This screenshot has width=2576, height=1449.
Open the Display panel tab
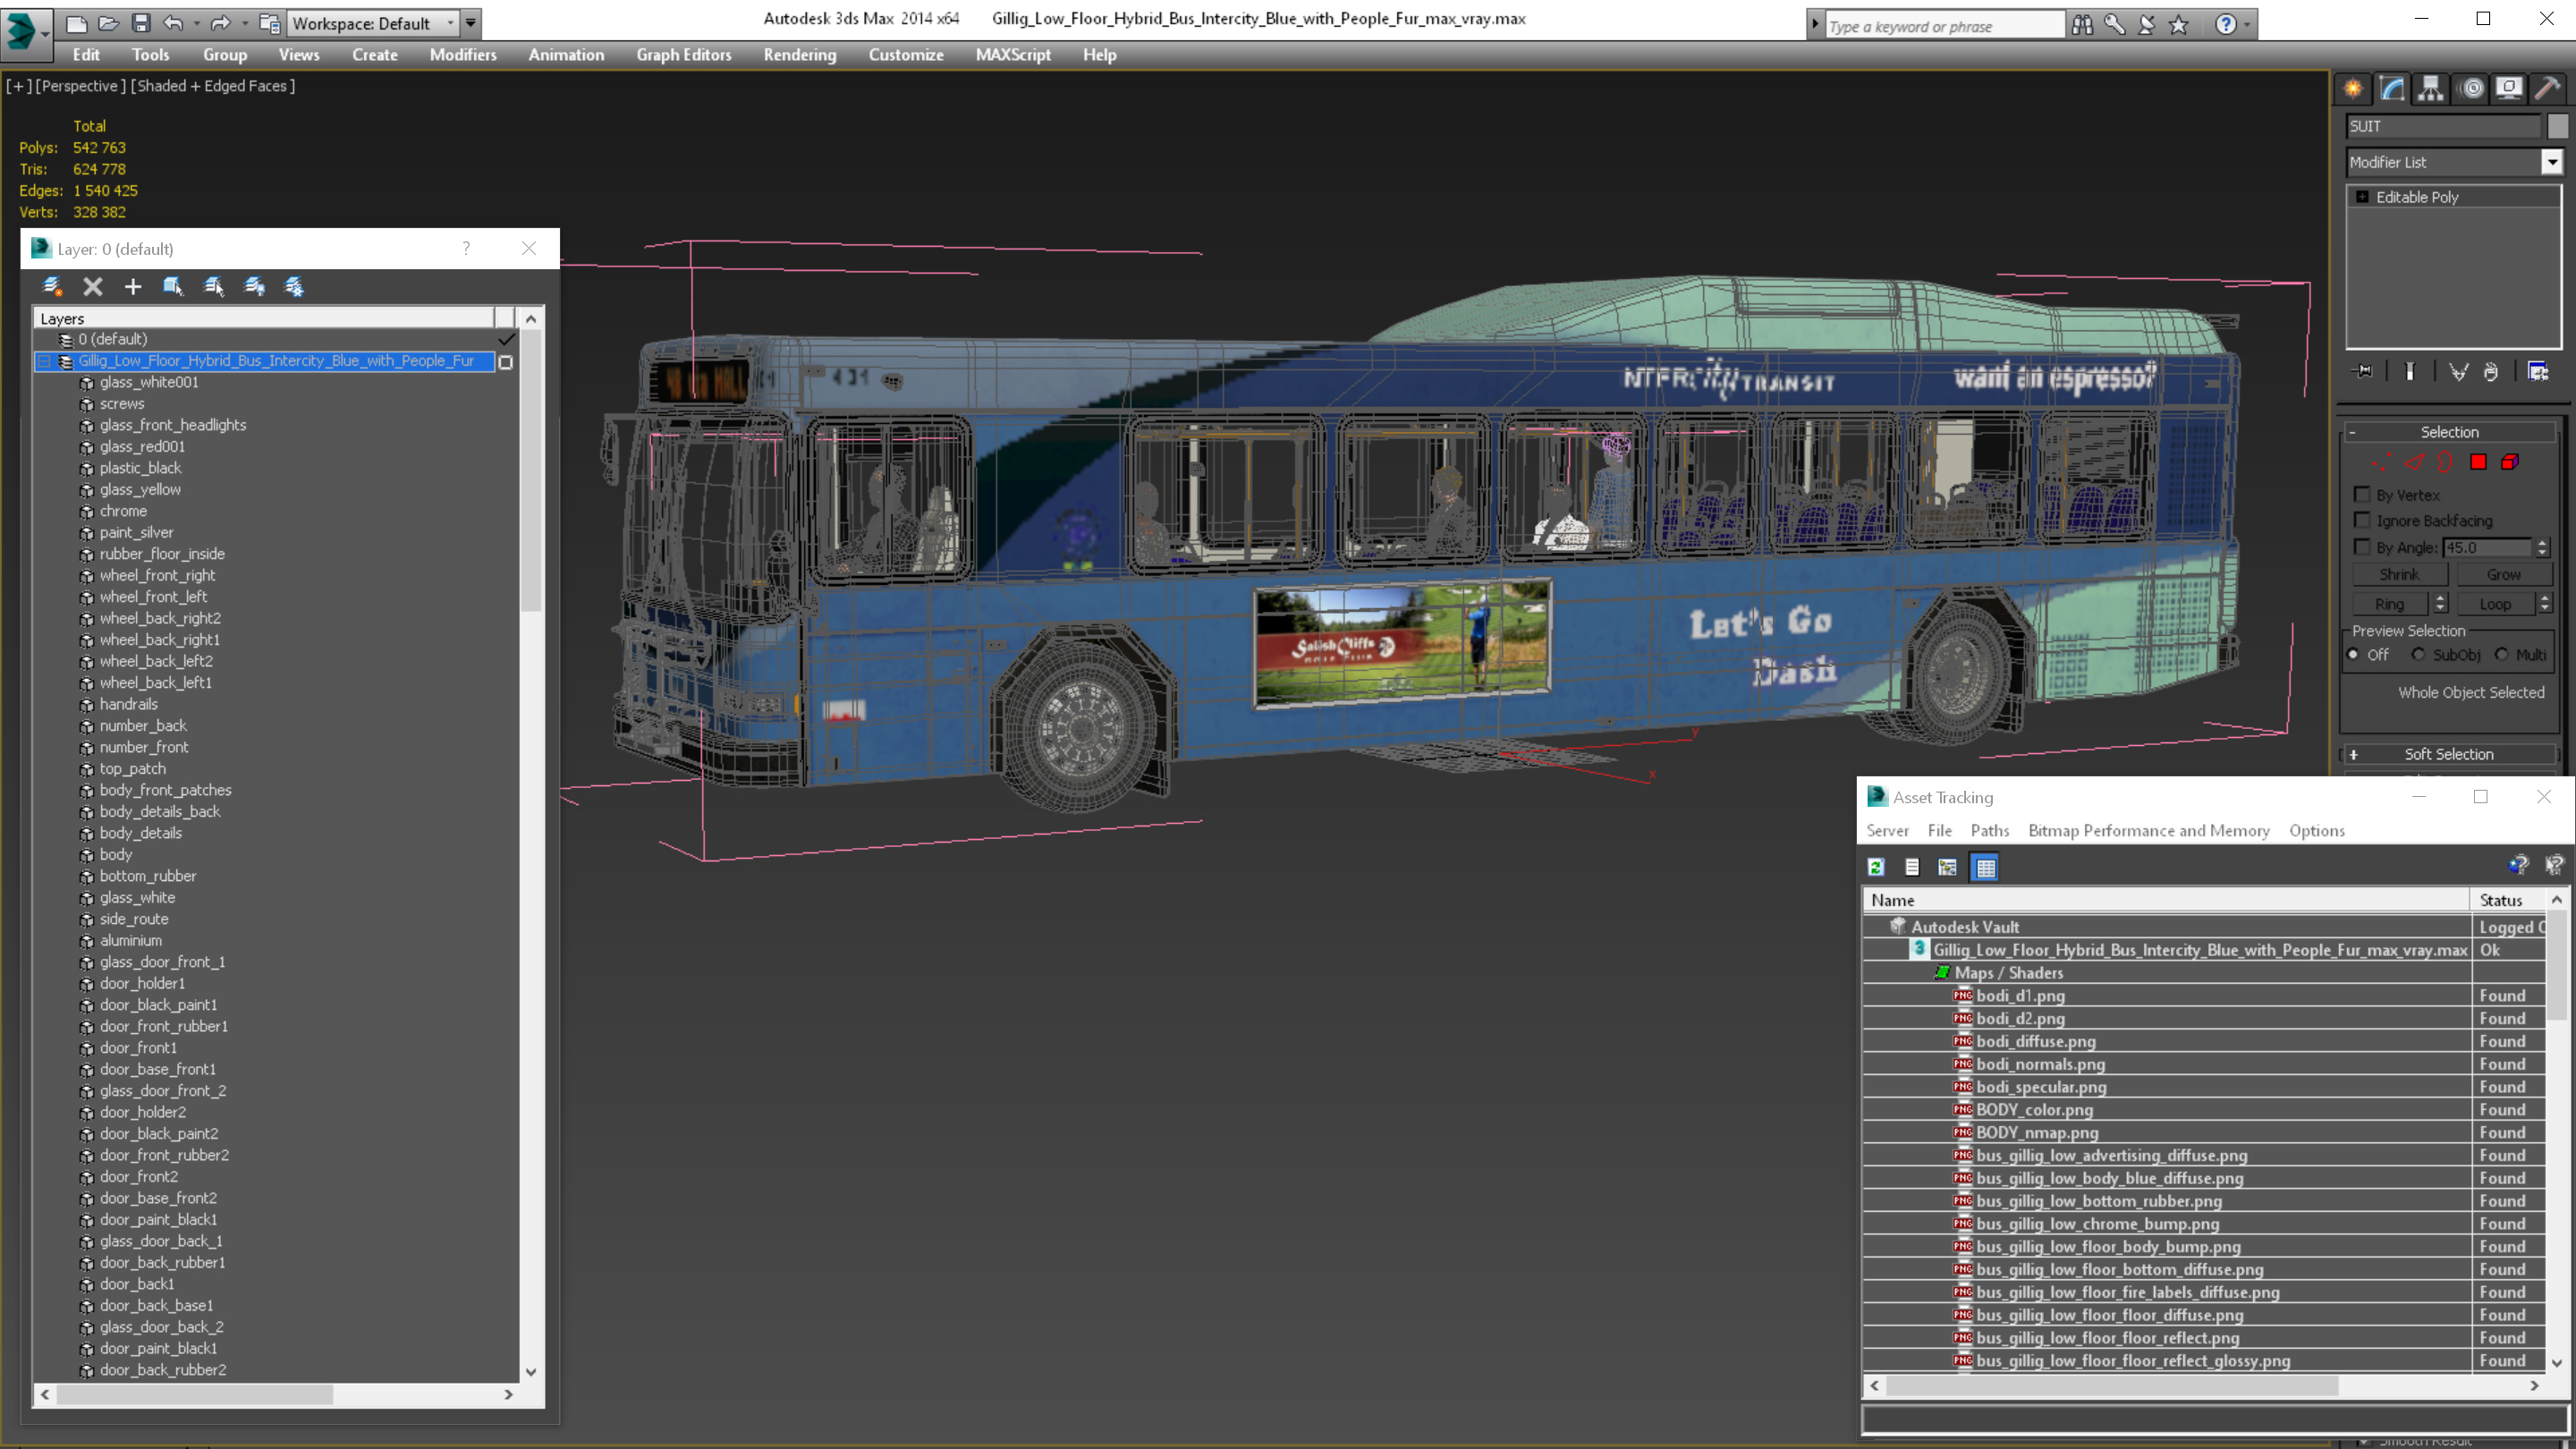[2509, 89]
